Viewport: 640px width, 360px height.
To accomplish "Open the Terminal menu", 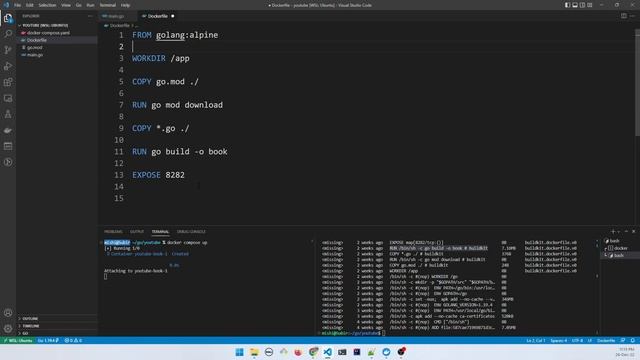I will point(108,5).
